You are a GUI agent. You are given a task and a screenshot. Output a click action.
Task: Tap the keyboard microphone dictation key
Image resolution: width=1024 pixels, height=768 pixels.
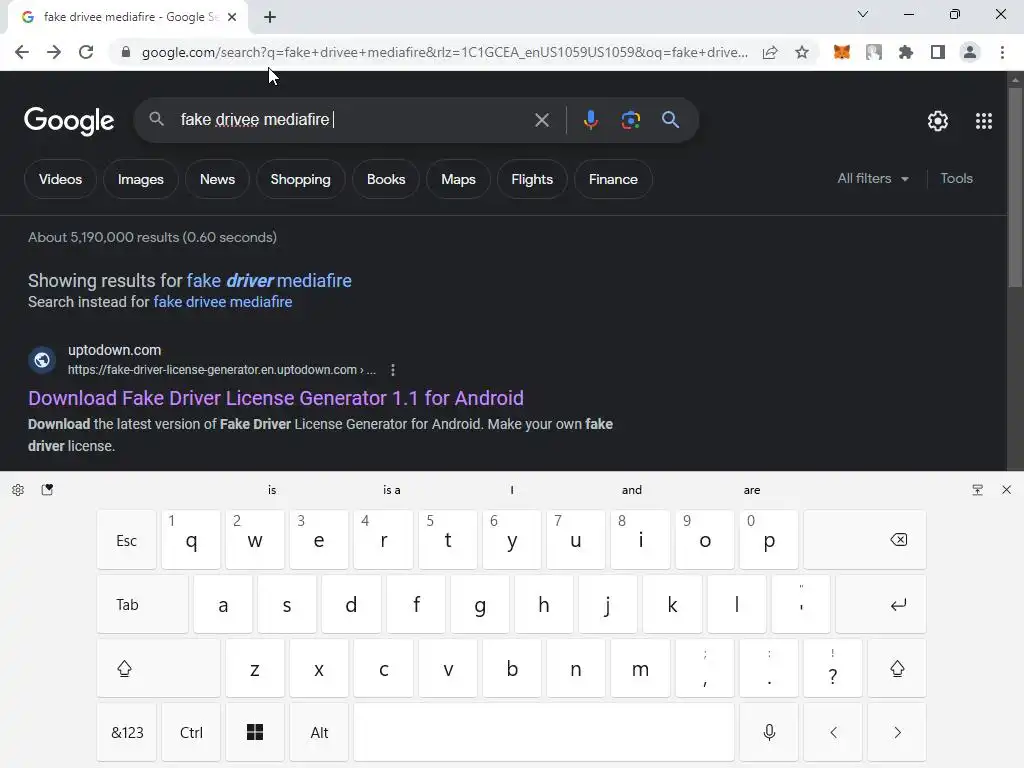click(x=769, y=732)
